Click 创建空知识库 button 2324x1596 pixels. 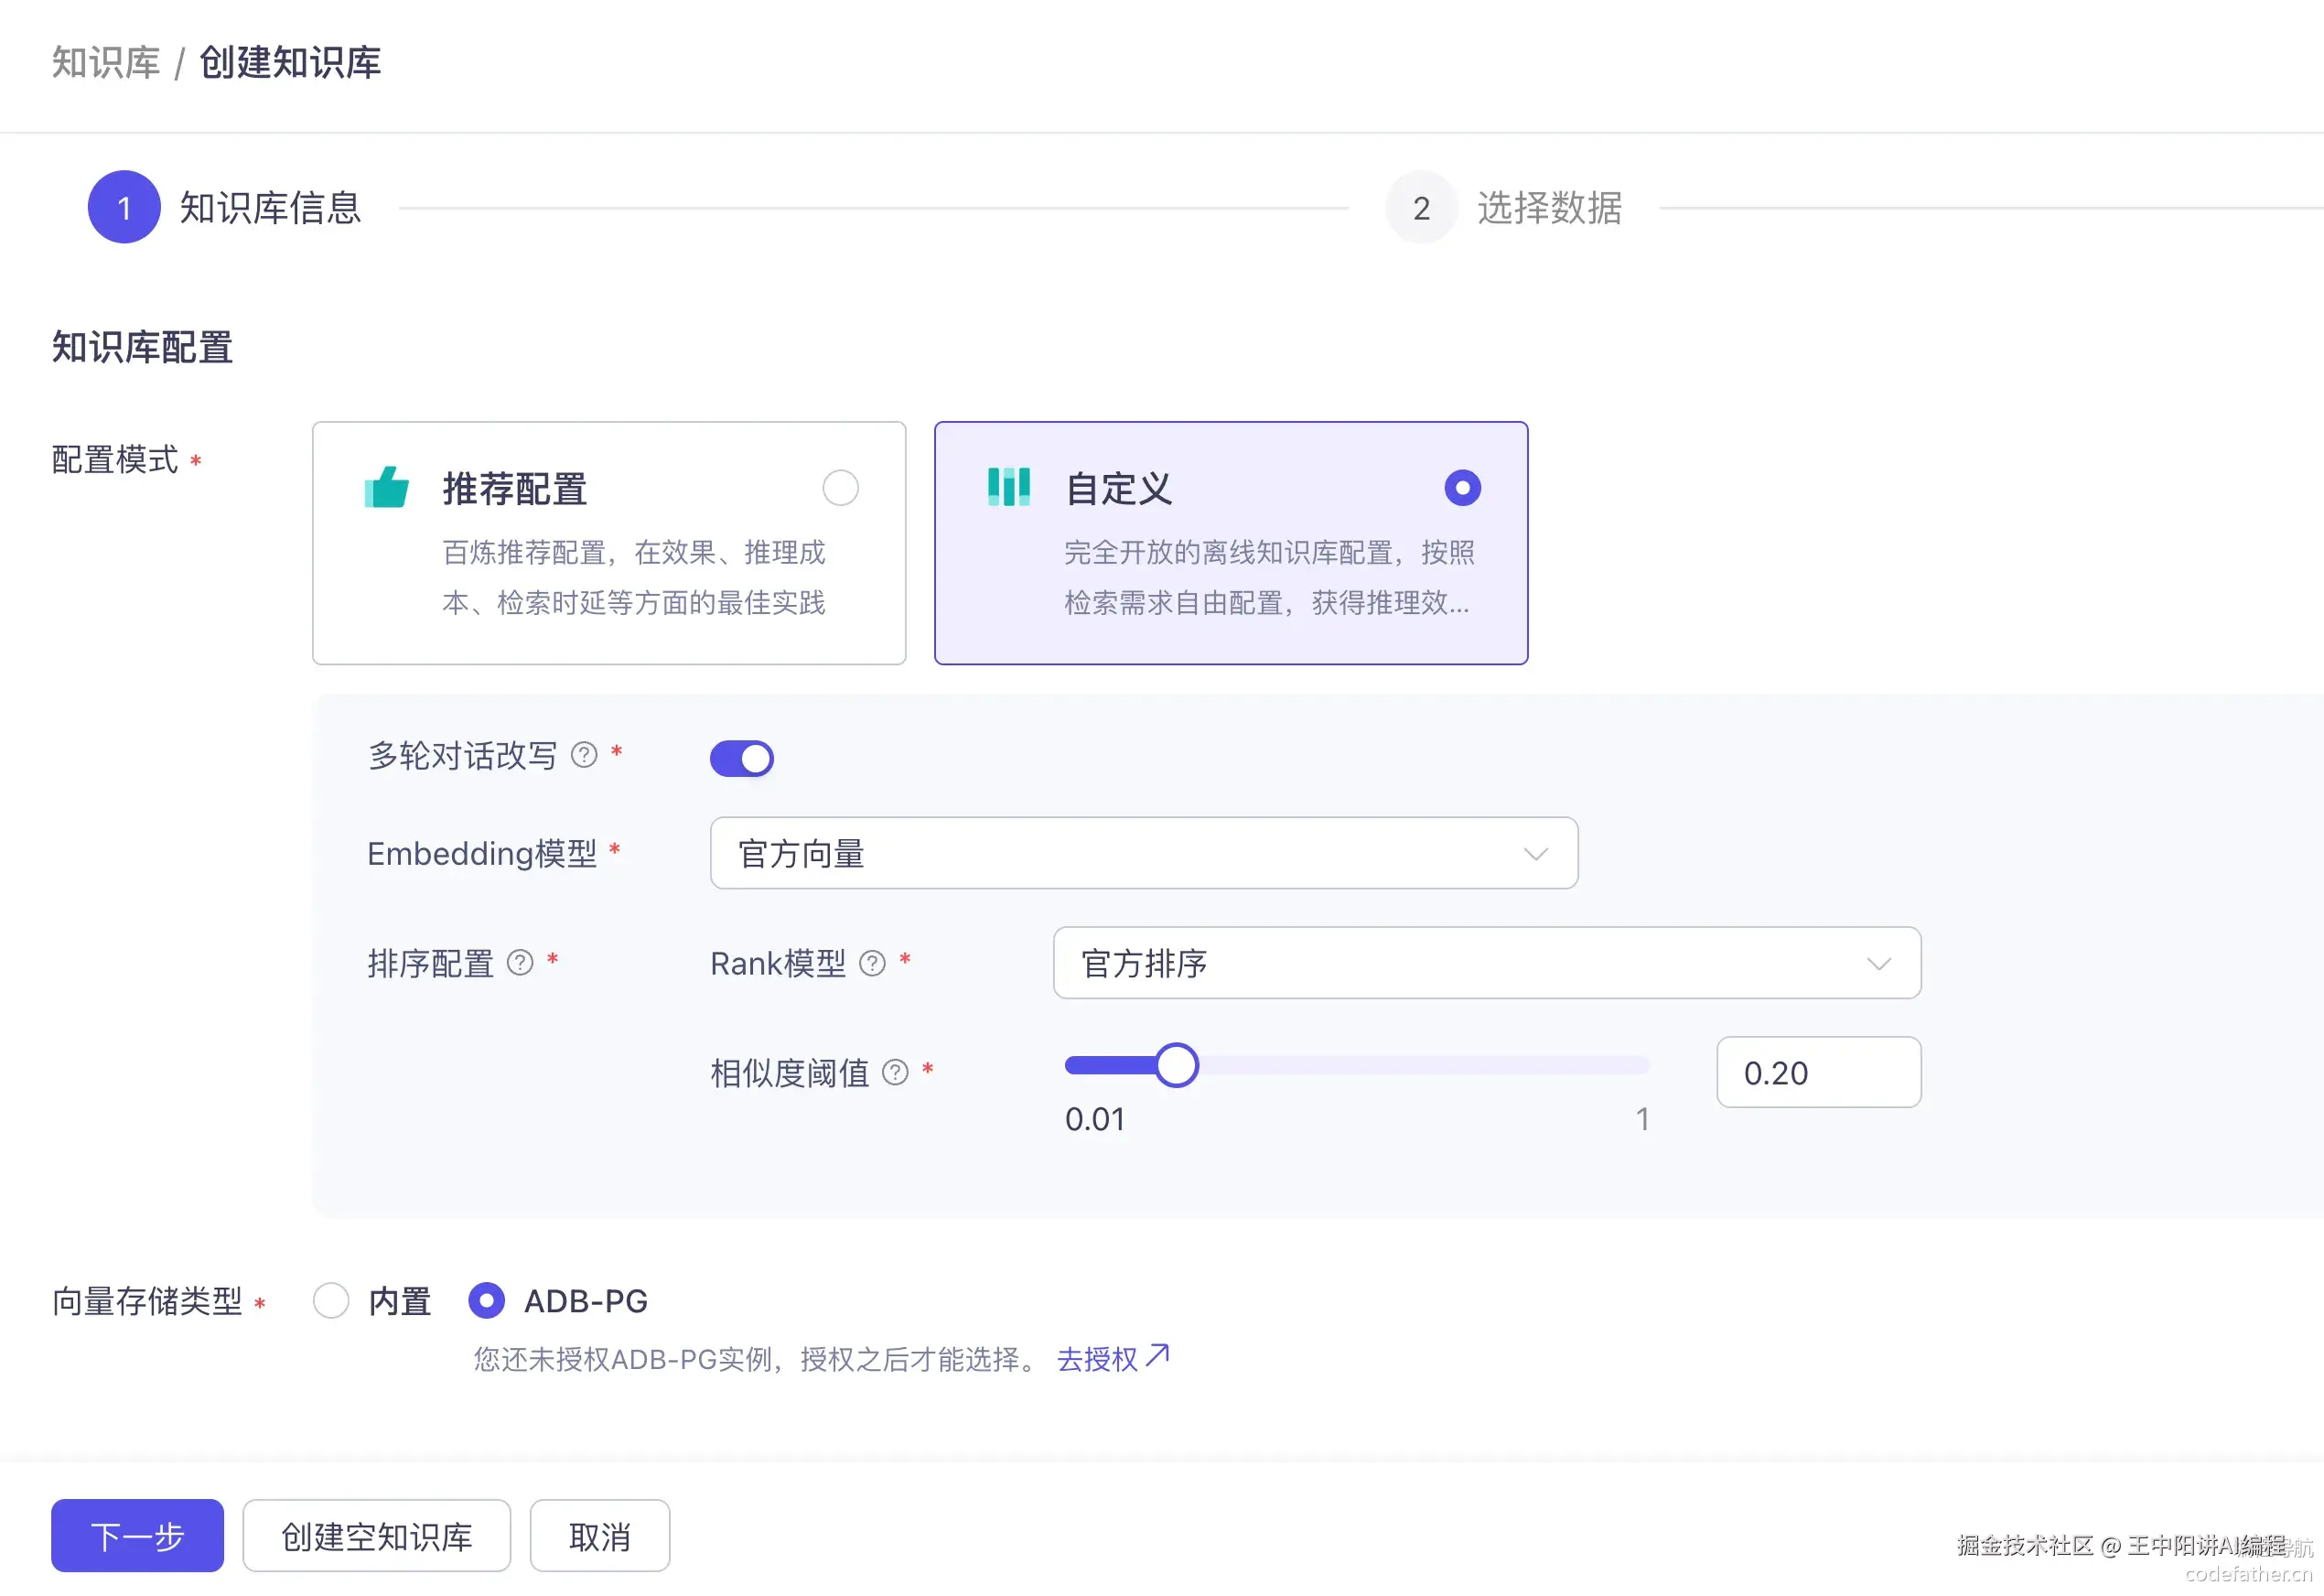[x=376, y=1535]
